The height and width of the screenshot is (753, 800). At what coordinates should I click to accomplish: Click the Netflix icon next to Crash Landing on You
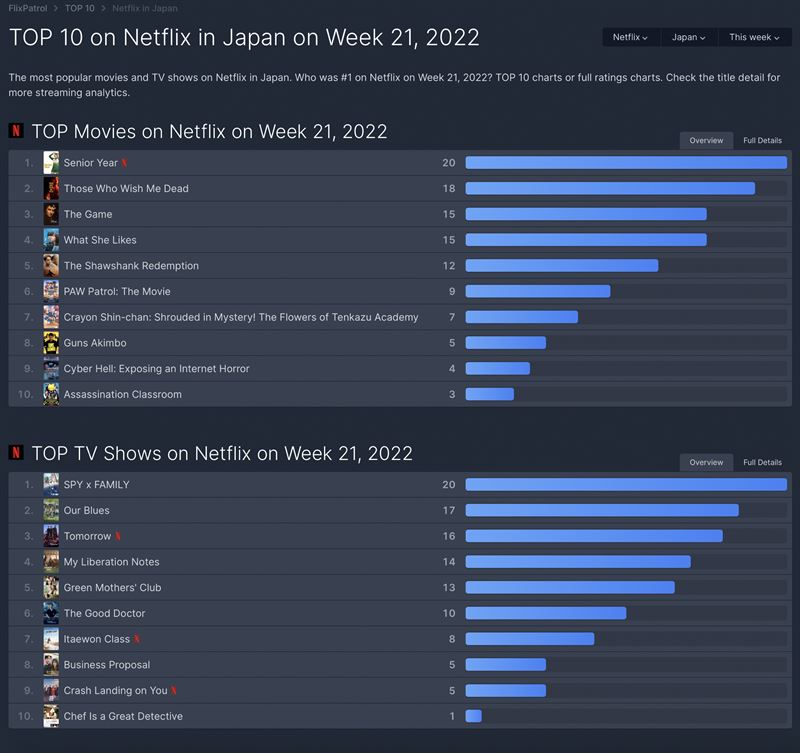[x=174, y=691]
